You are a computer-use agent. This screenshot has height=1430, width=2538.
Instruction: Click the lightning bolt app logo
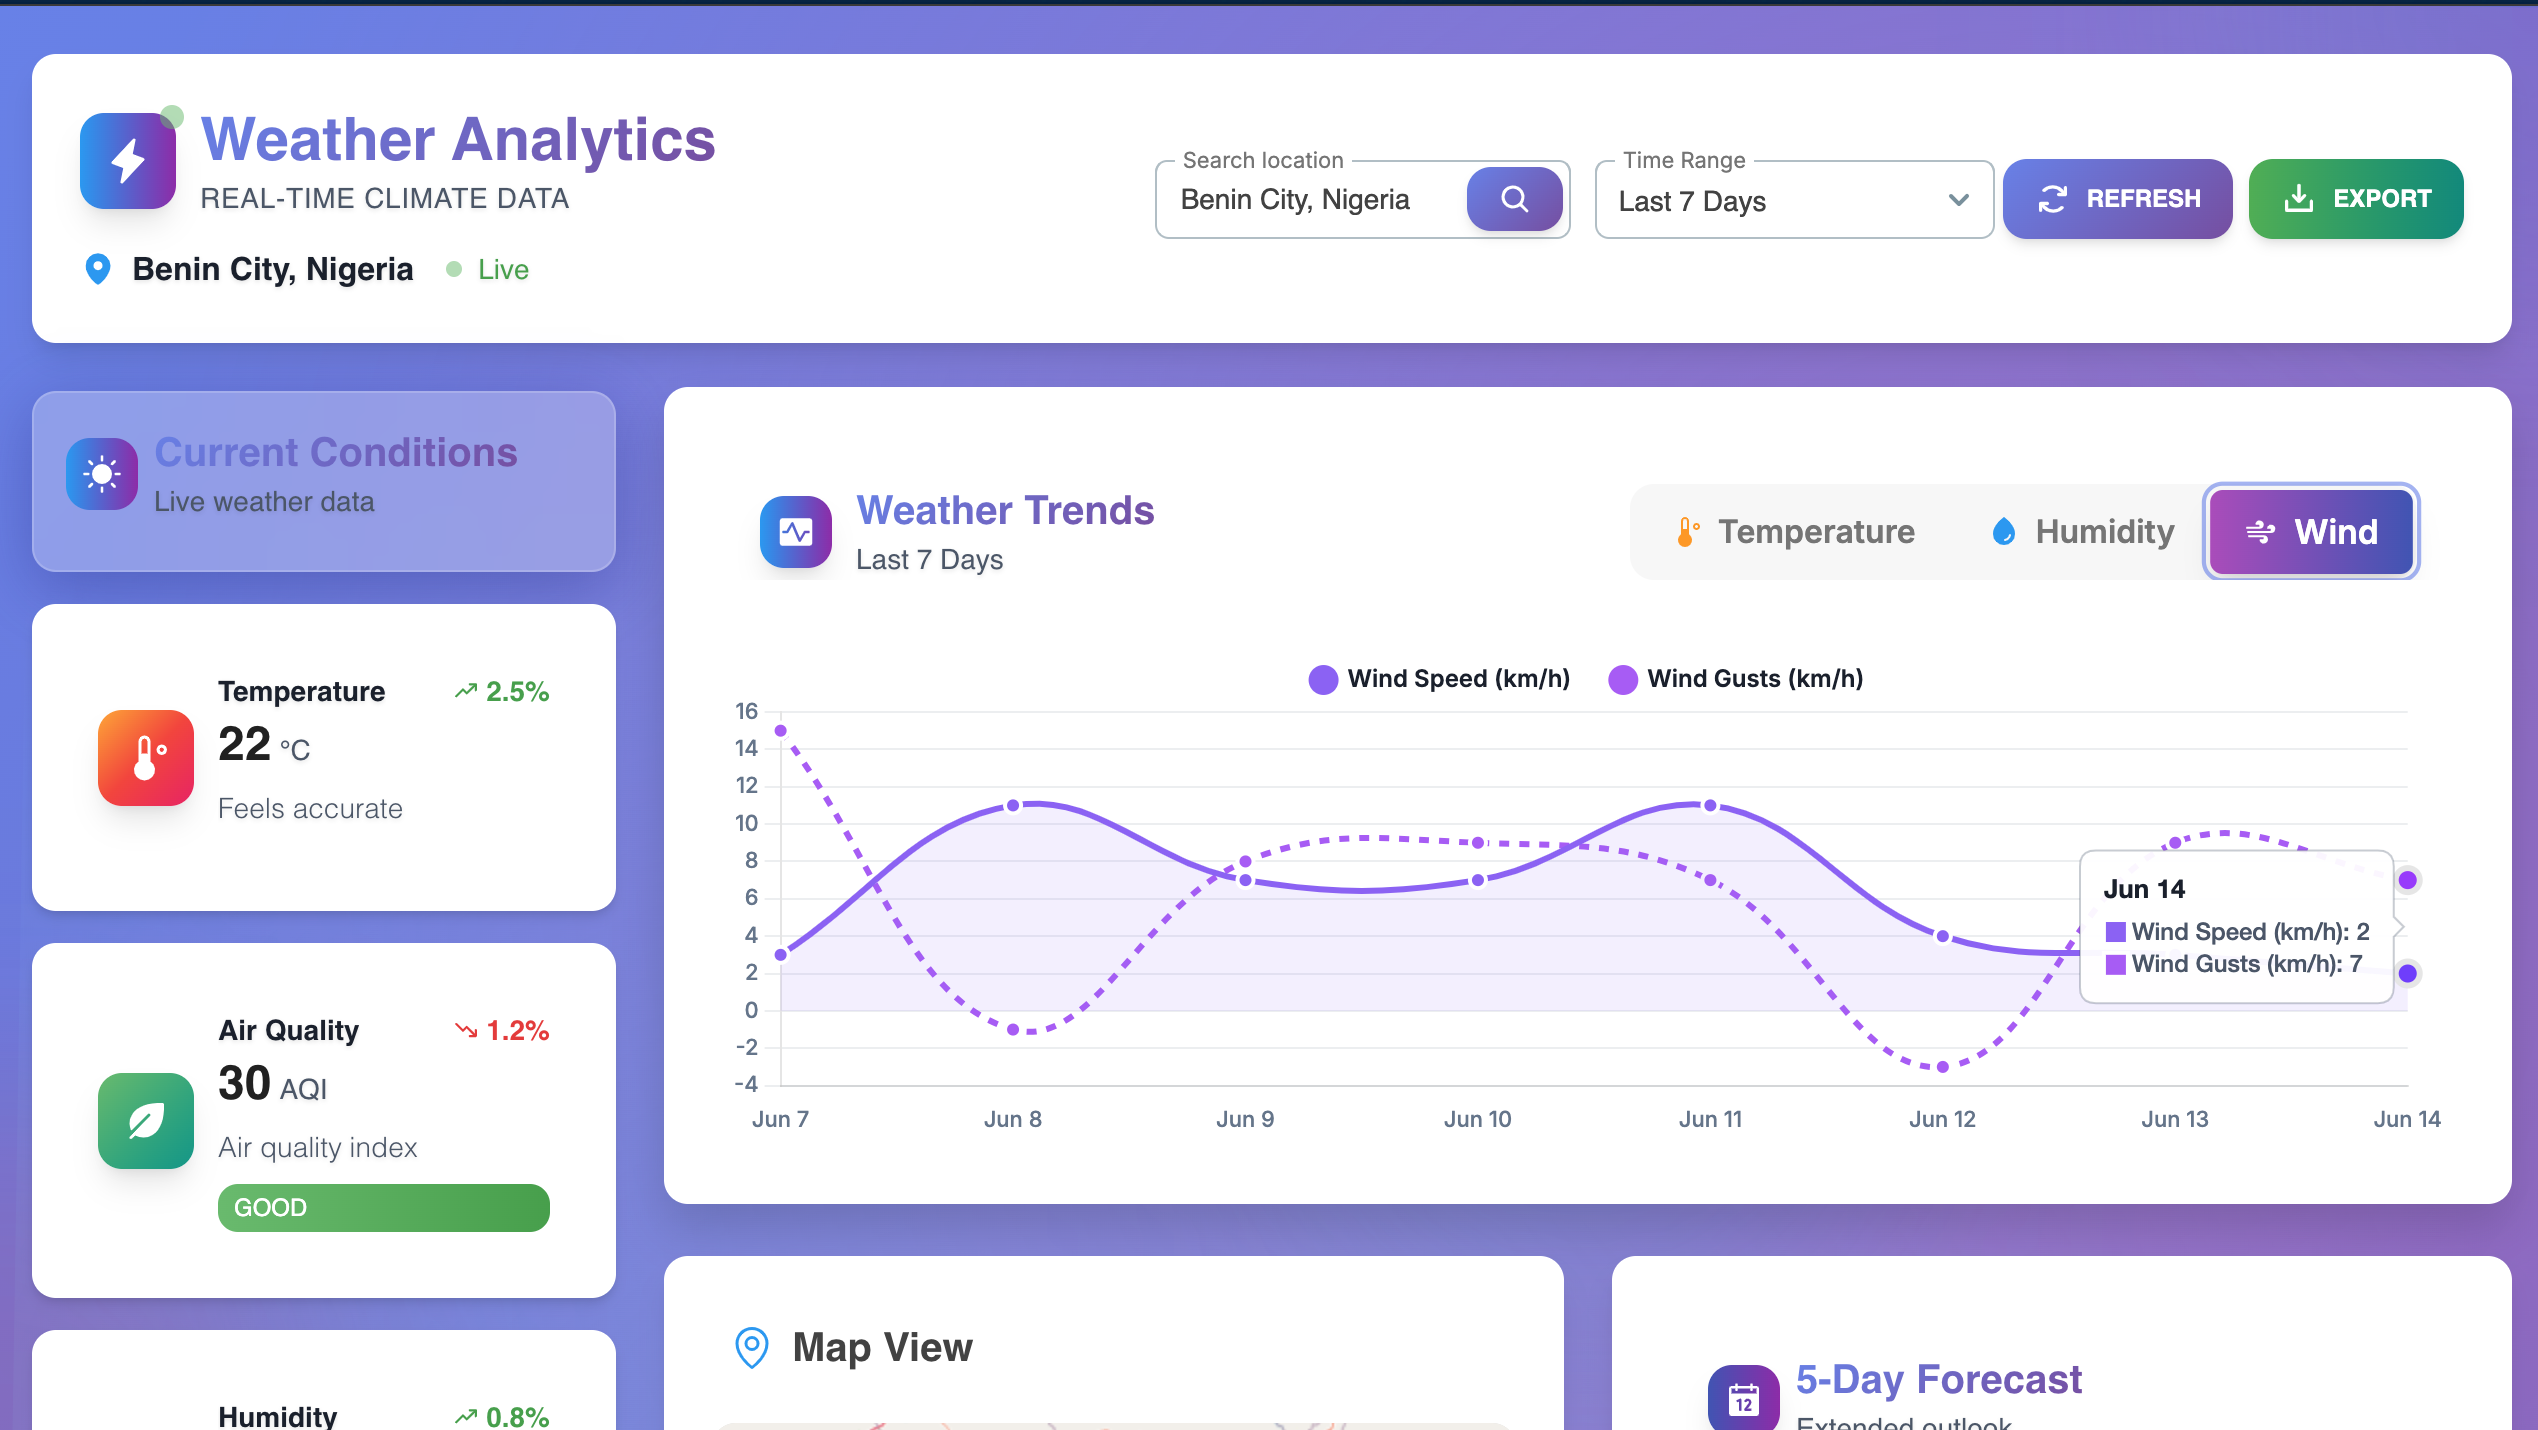point(128,161)
